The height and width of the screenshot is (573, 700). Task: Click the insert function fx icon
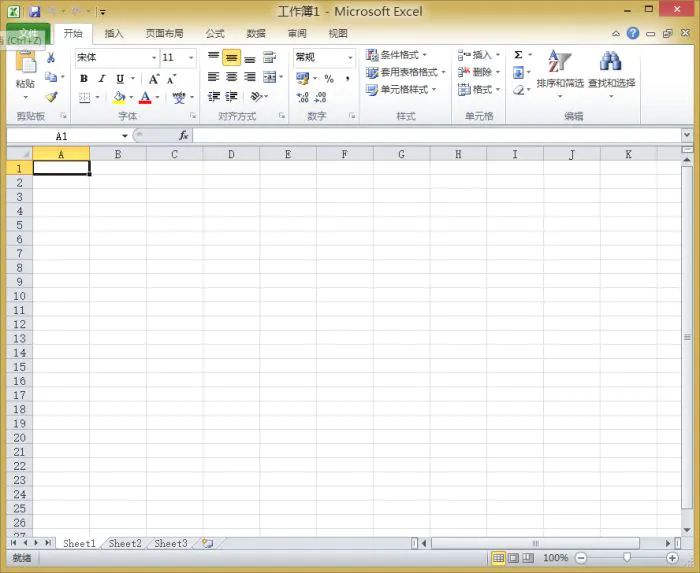click(183, 135)
